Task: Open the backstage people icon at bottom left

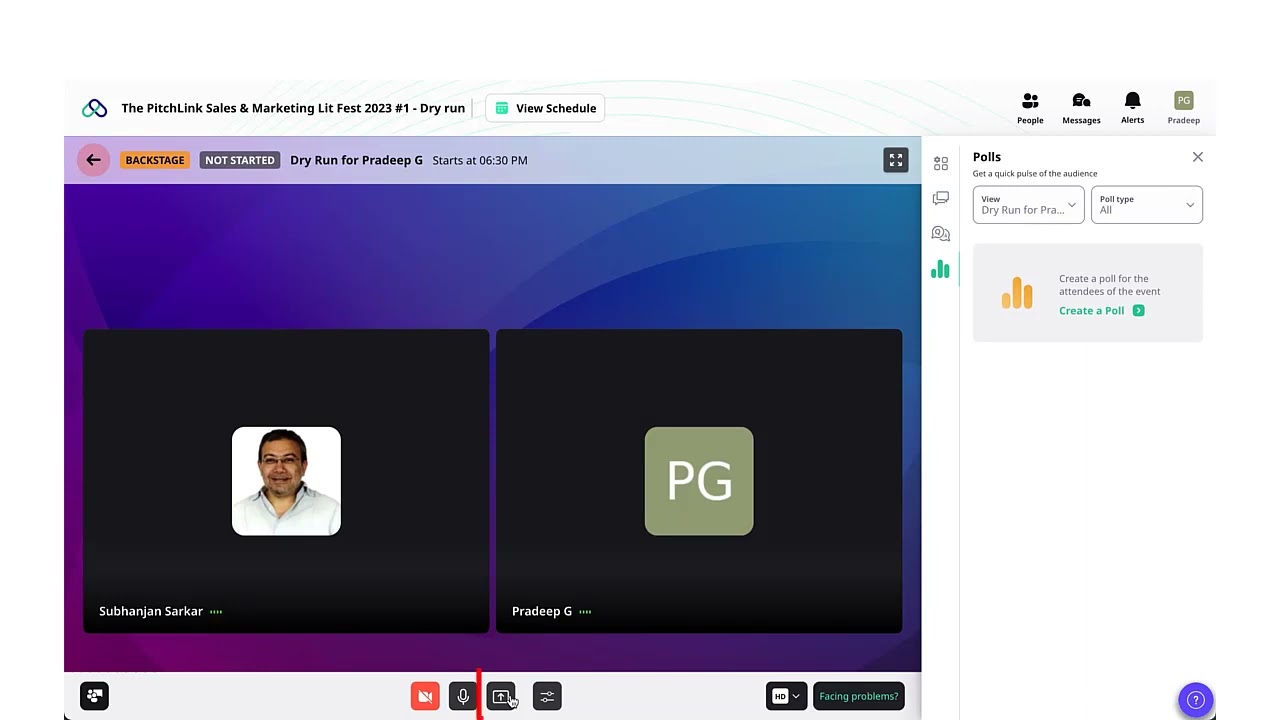Action: coord(94,696)
